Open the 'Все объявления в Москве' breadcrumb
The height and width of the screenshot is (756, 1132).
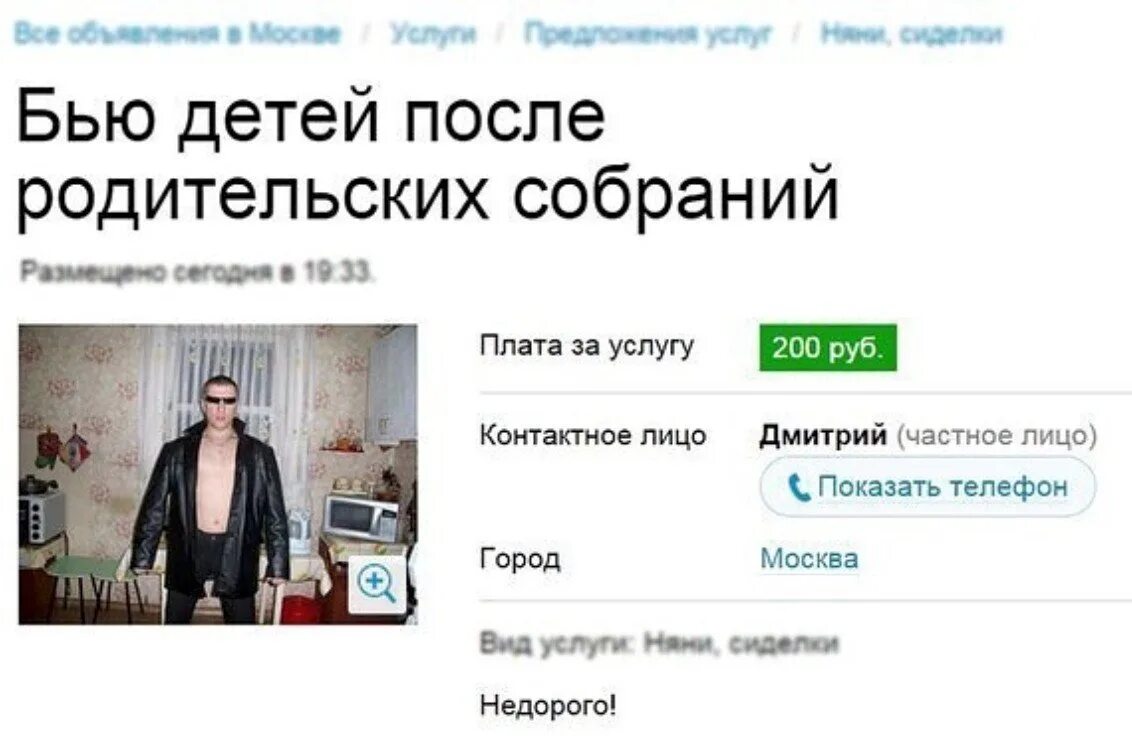coord(176,33)
